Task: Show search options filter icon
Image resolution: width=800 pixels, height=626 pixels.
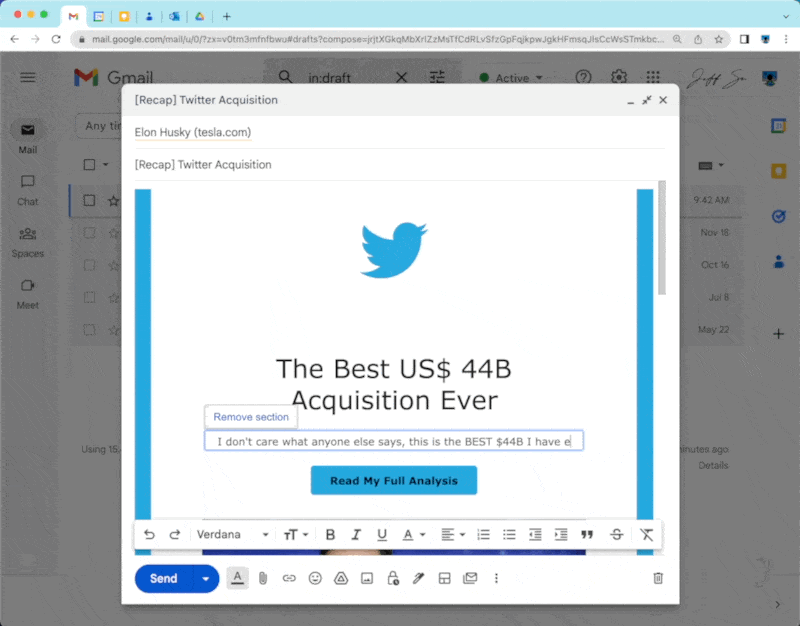Action: (x=437, y=77)
